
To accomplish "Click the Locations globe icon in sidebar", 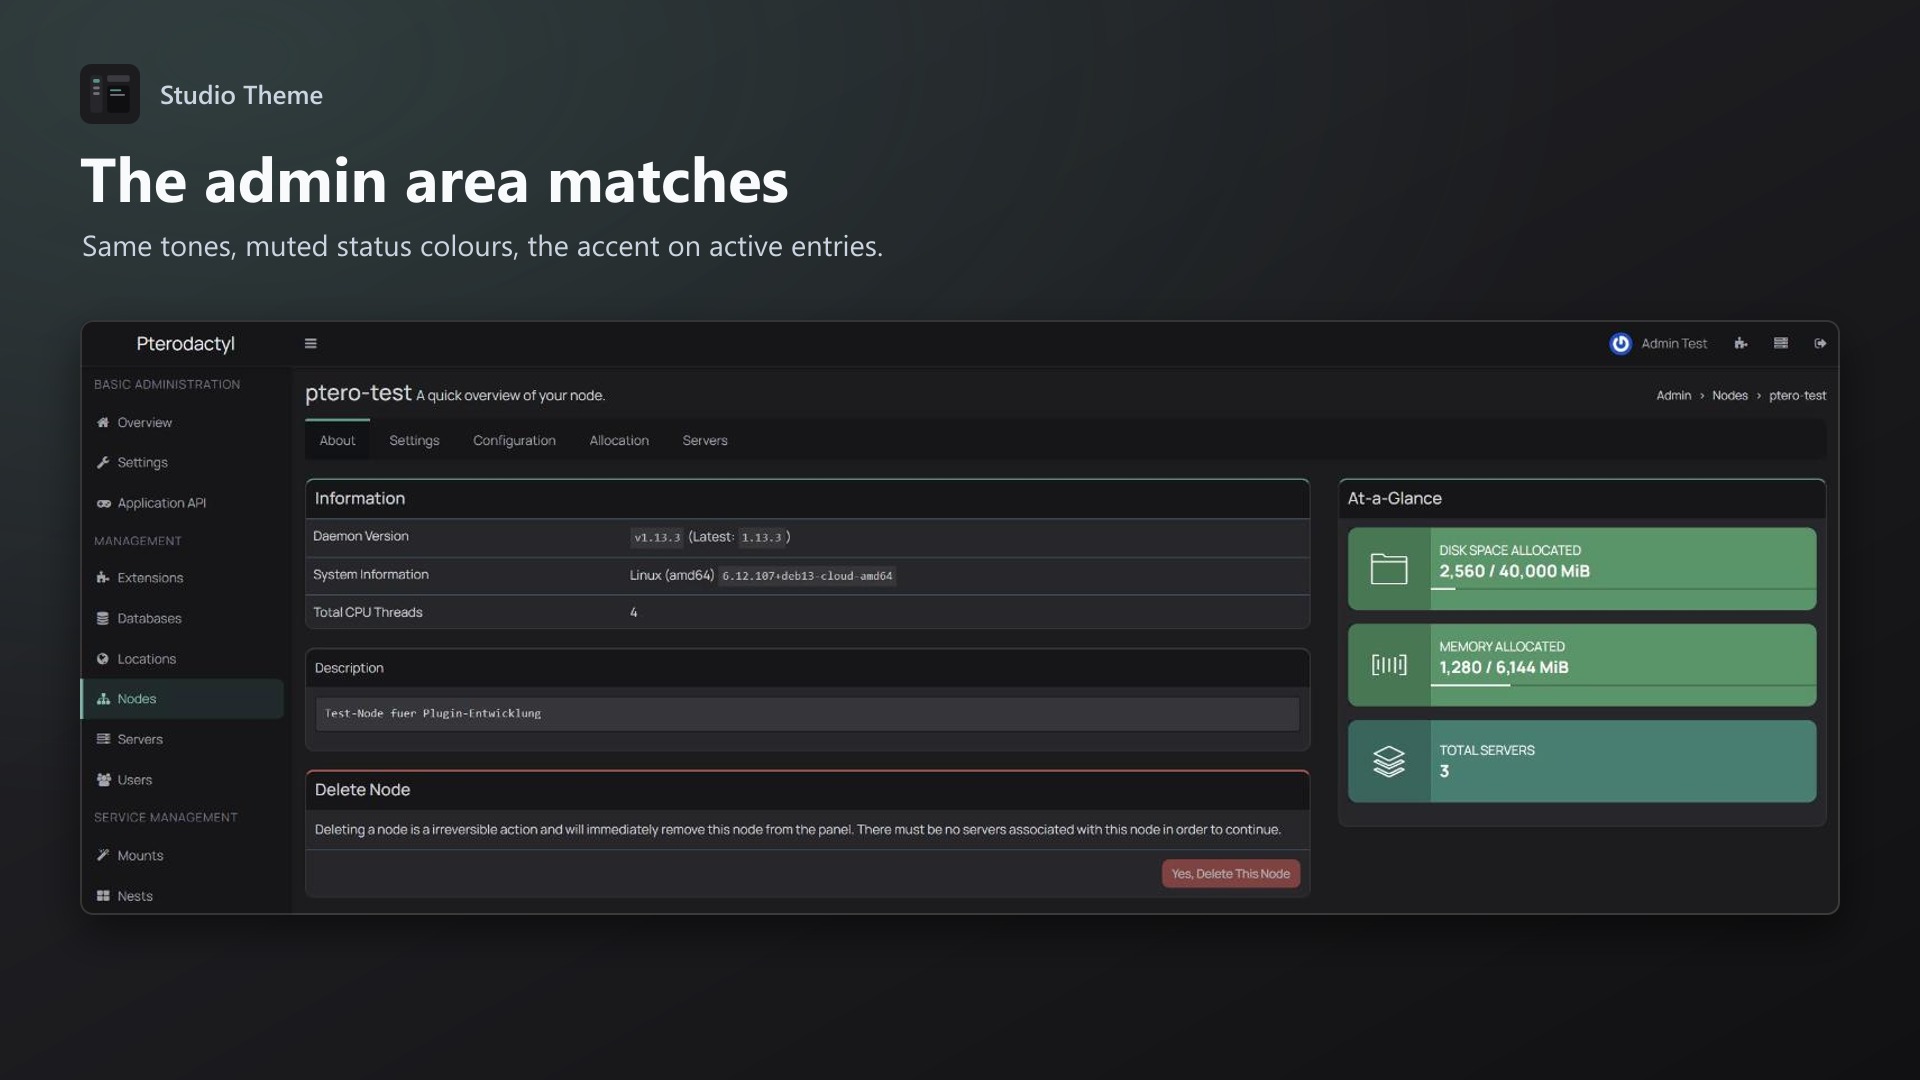I will coord(103,659).
